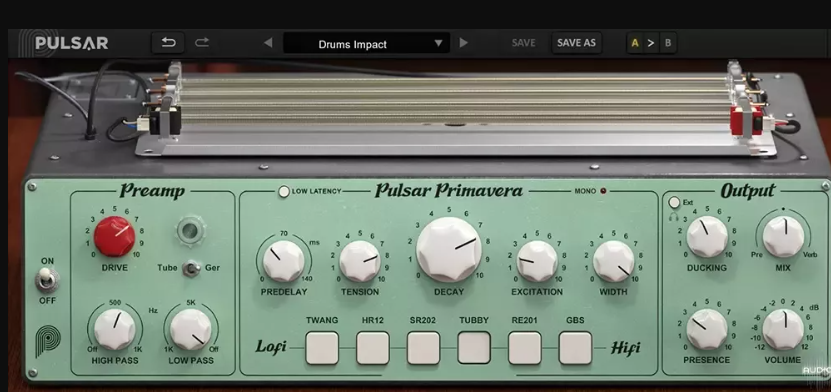Select the GBS spring type button

point(575,348)
